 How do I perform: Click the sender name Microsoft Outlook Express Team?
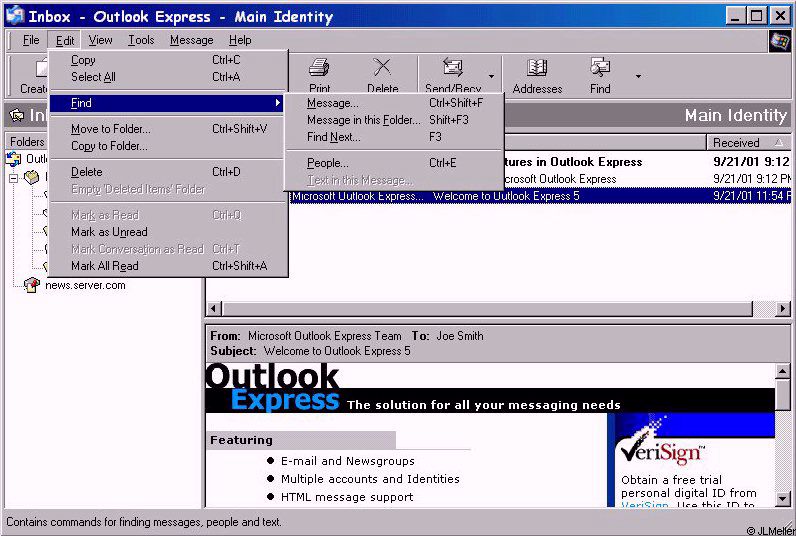324,336
